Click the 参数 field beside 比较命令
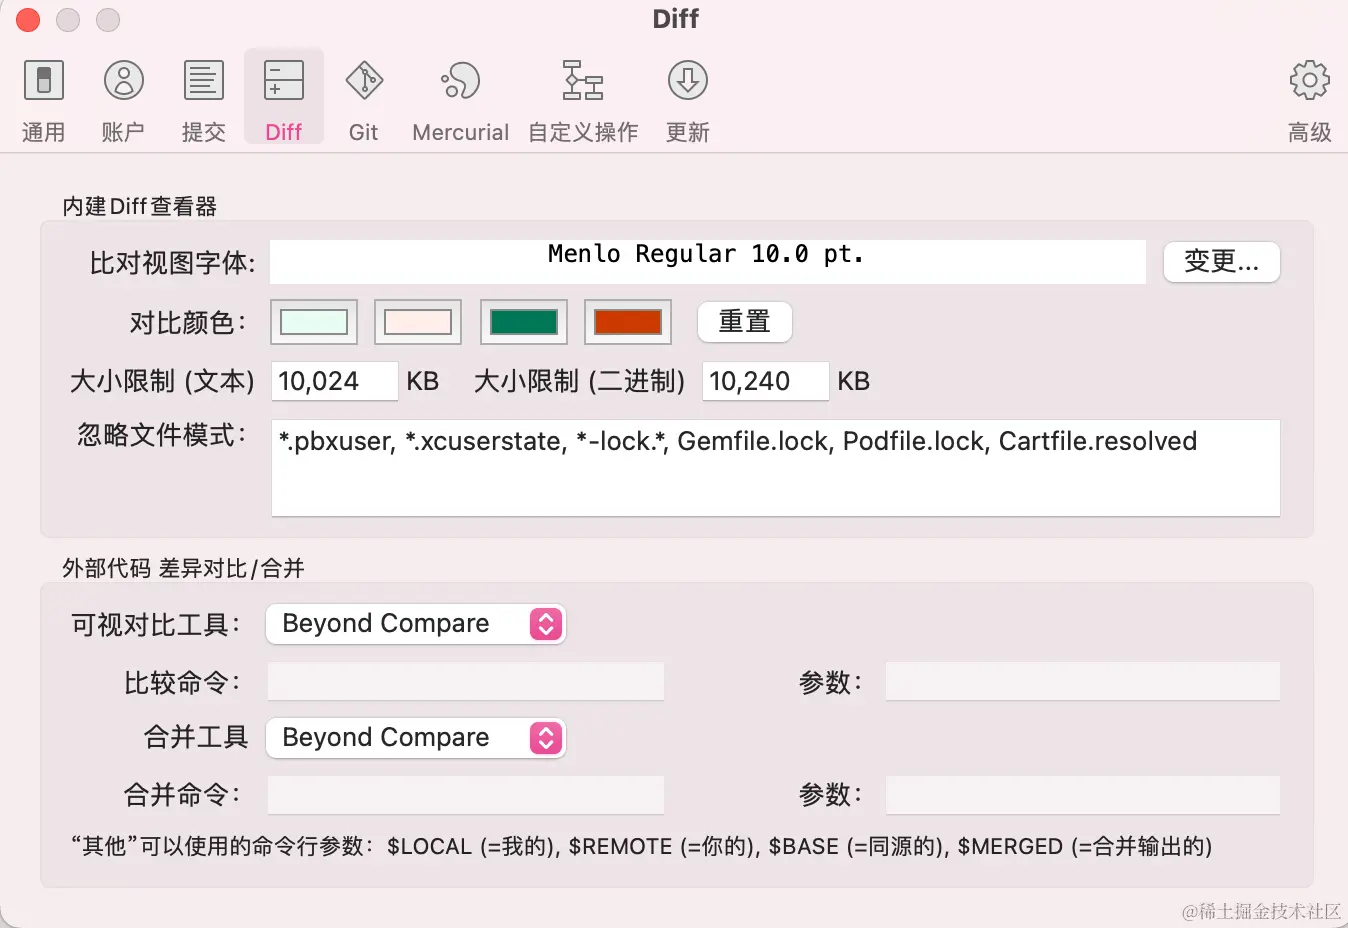The image size is (1348, 928). coord(1083,681)
